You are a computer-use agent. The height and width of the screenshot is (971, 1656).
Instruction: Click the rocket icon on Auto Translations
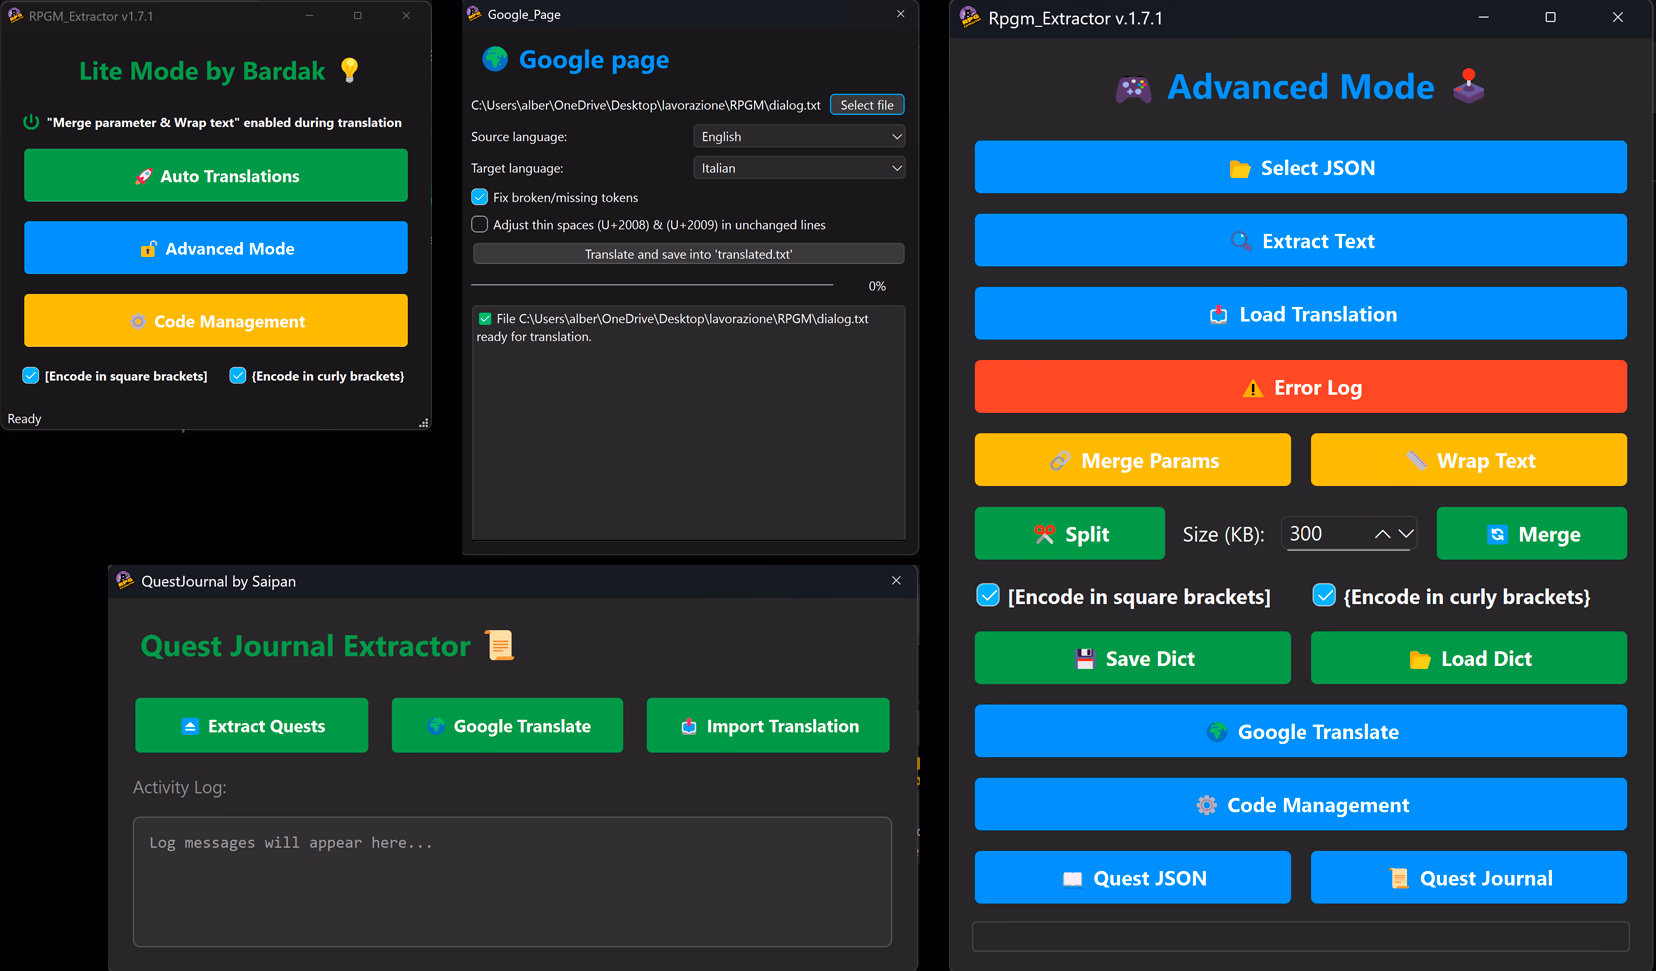144,176
